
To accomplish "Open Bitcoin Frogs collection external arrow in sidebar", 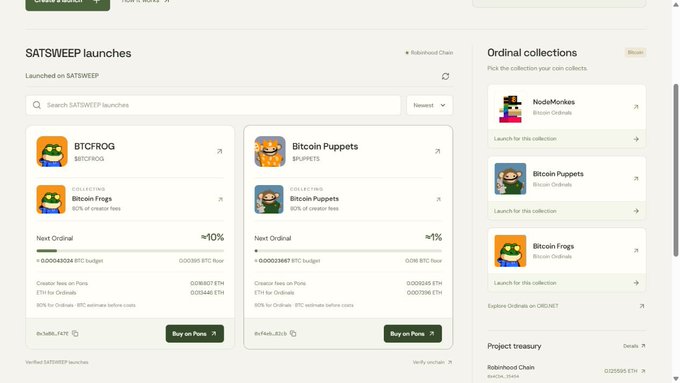I will 636,251.
